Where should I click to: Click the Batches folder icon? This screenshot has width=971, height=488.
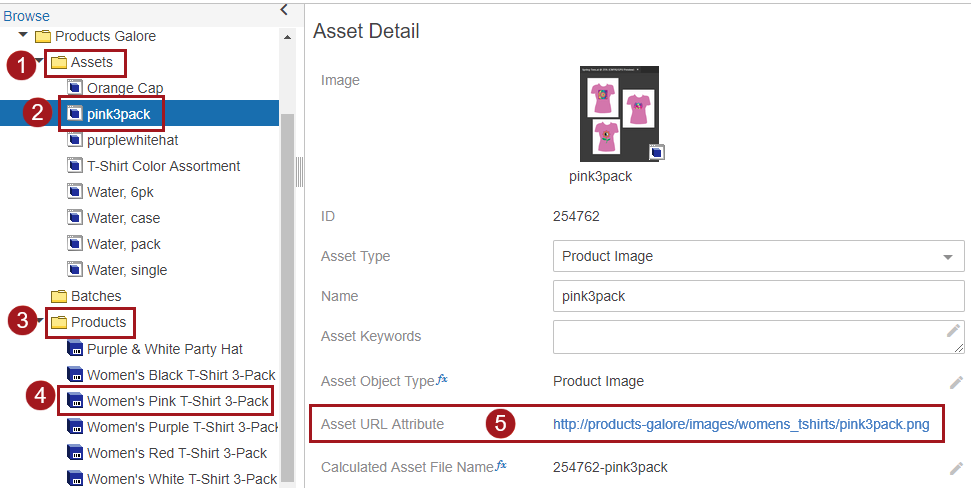(59, 296)
